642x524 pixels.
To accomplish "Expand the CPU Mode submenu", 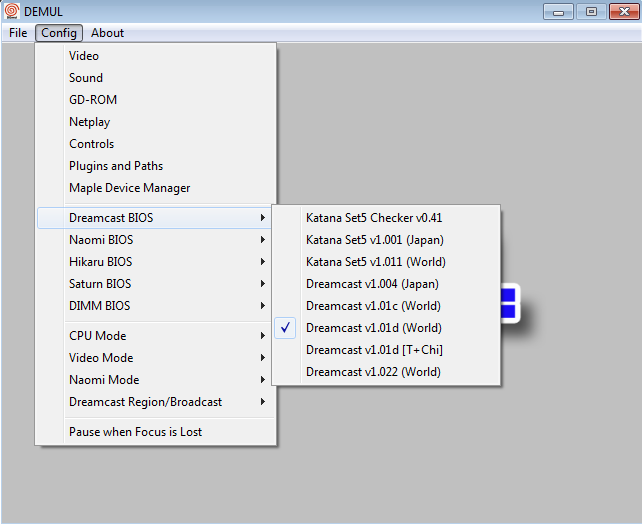I will tap(156, 336).
